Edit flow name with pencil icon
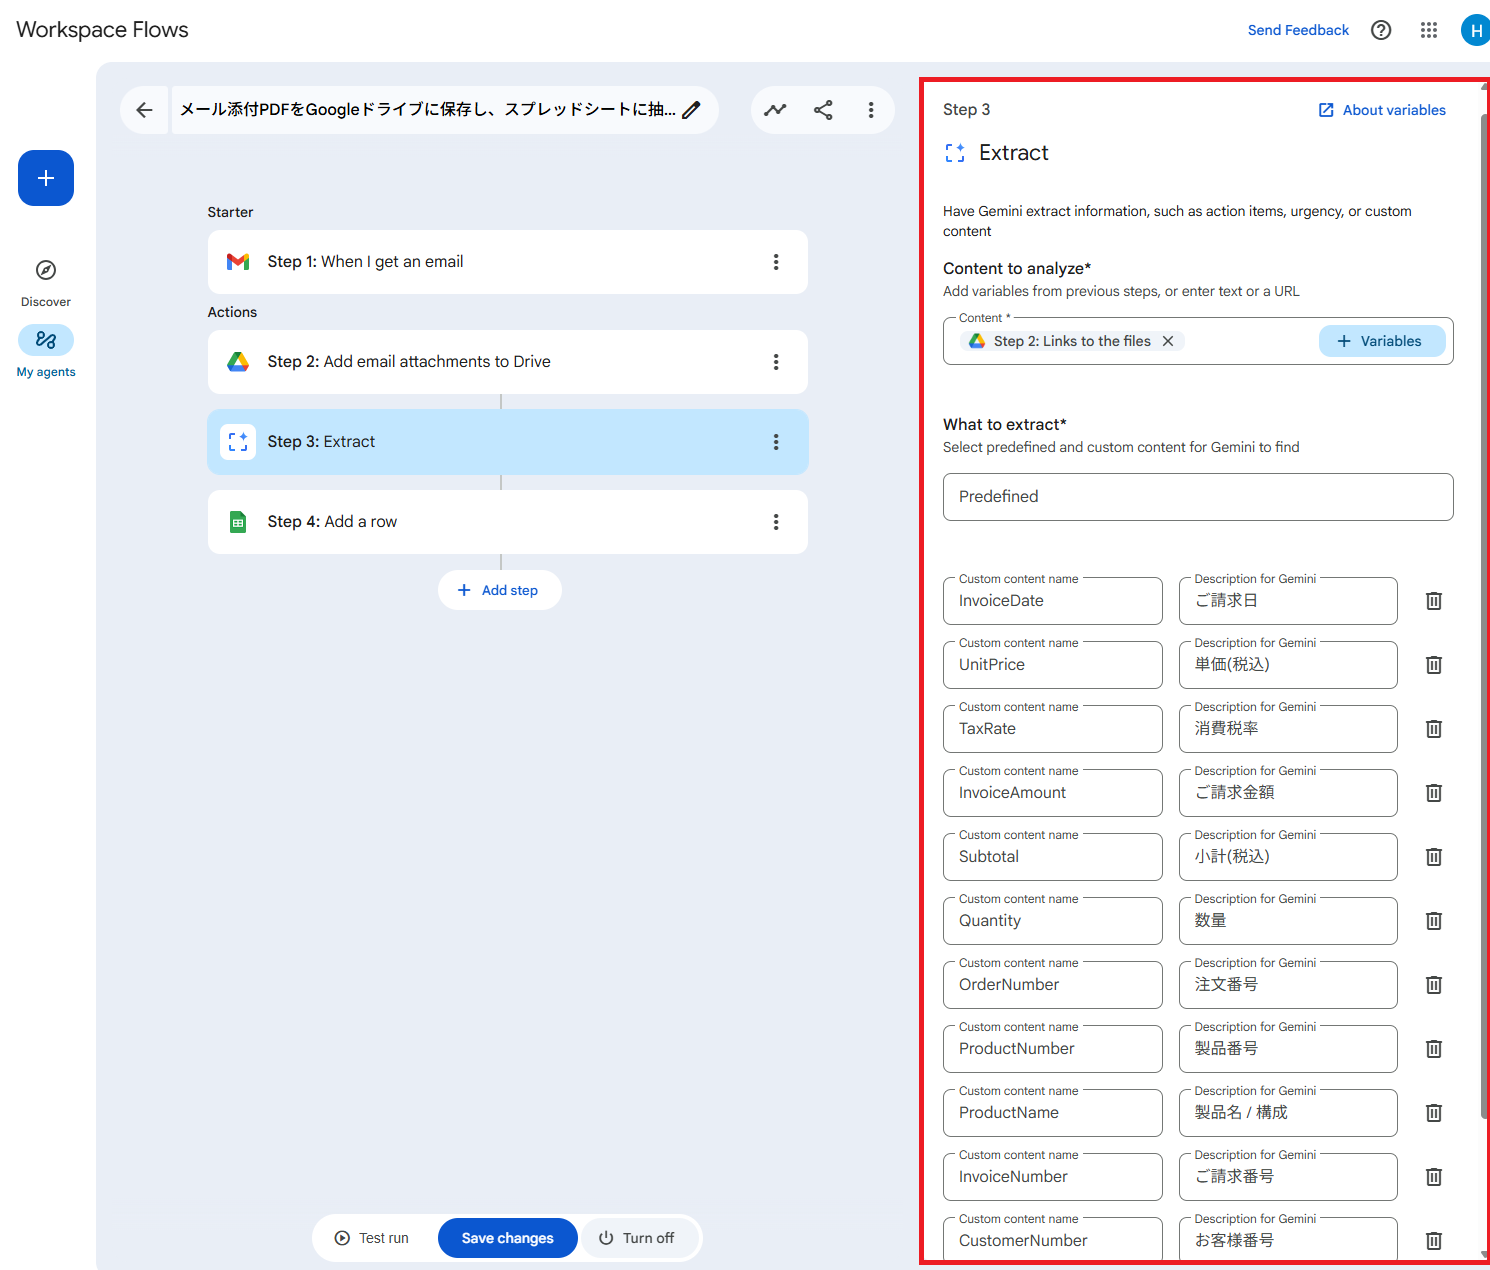The width and height of the screenshot is (1490, 1270). (x=691, y=110)
